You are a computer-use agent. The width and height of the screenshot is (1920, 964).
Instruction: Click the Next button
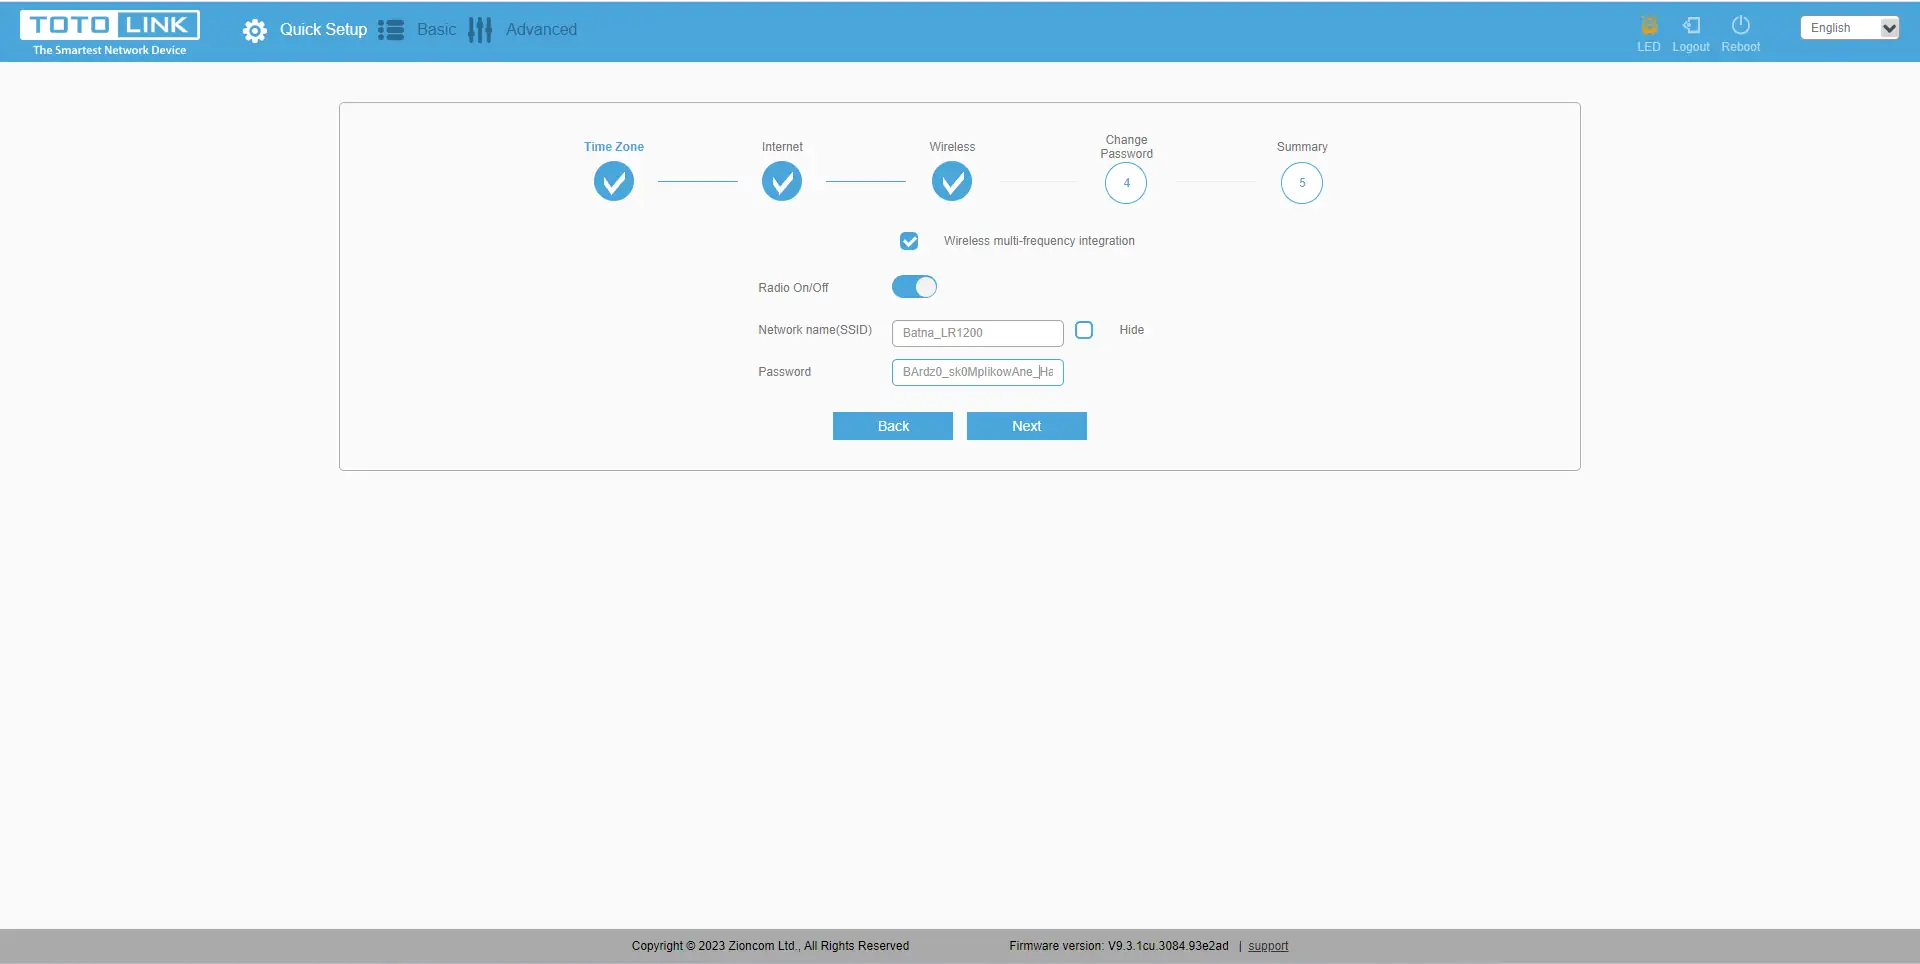pyautogui.click(x=1026, y=426)
